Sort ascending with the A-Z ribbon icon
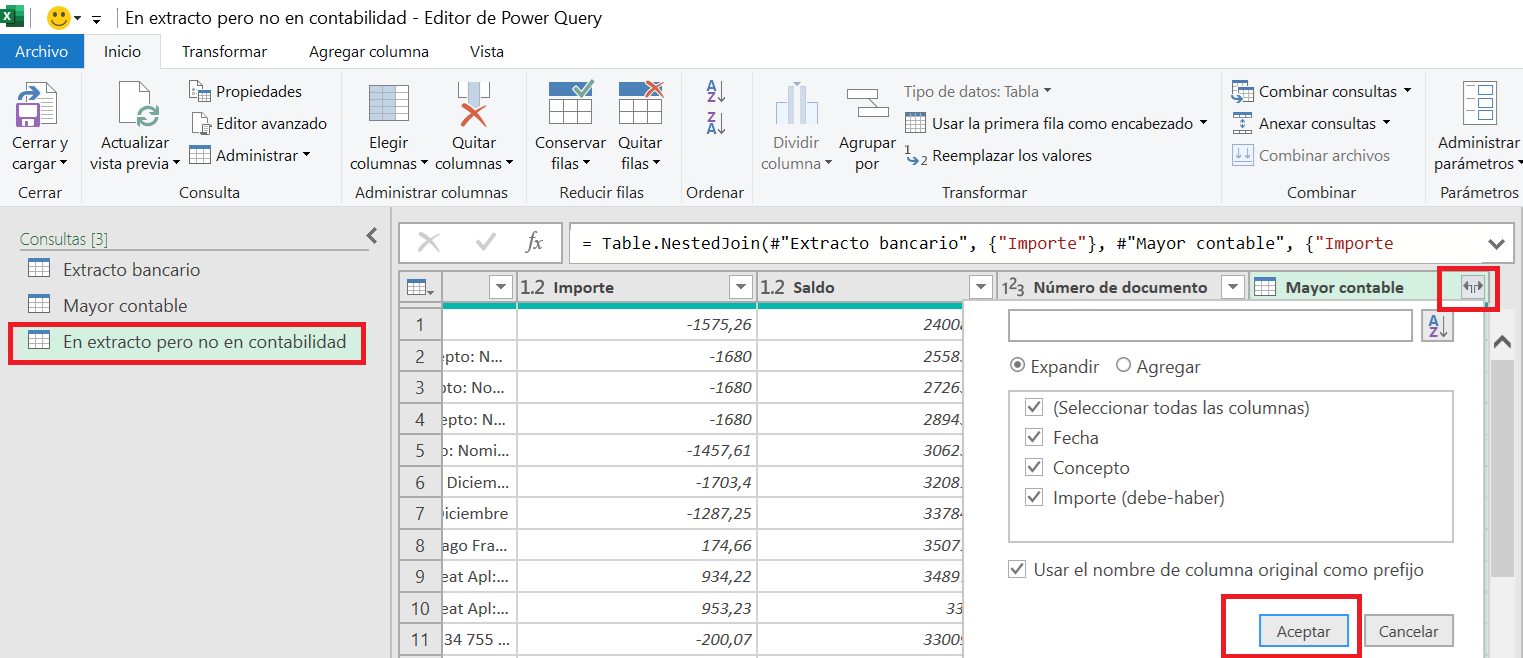 click(x=716, y=91)
